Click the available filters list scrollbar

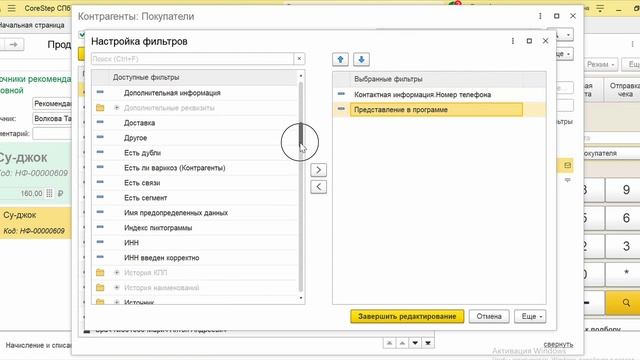301,187
